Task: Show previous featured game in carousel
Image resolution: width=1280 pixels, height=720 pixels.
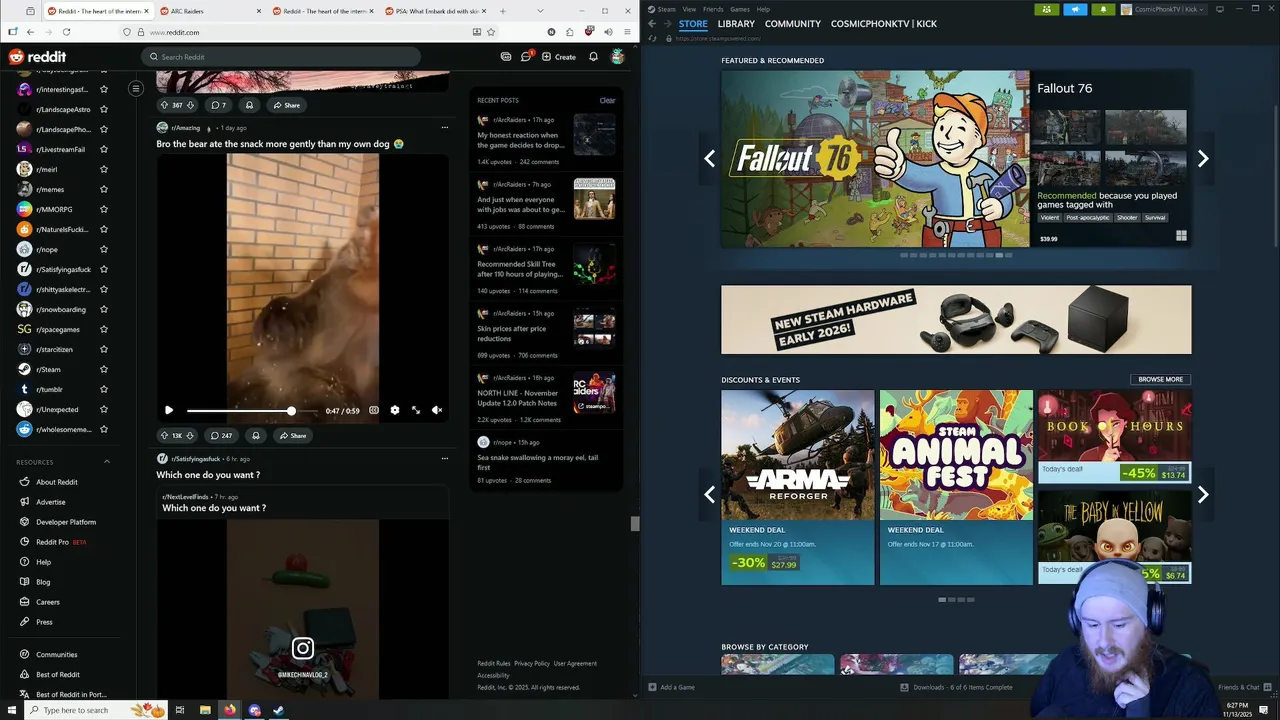Action: (709, 158)
